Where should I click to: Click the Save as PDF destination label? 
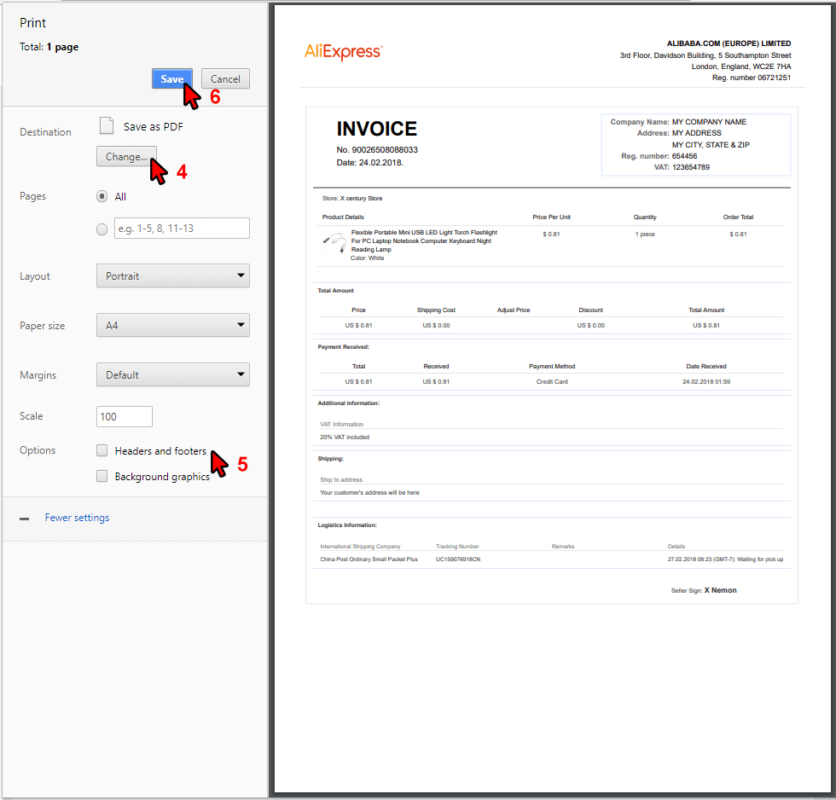tap(154, 127)
